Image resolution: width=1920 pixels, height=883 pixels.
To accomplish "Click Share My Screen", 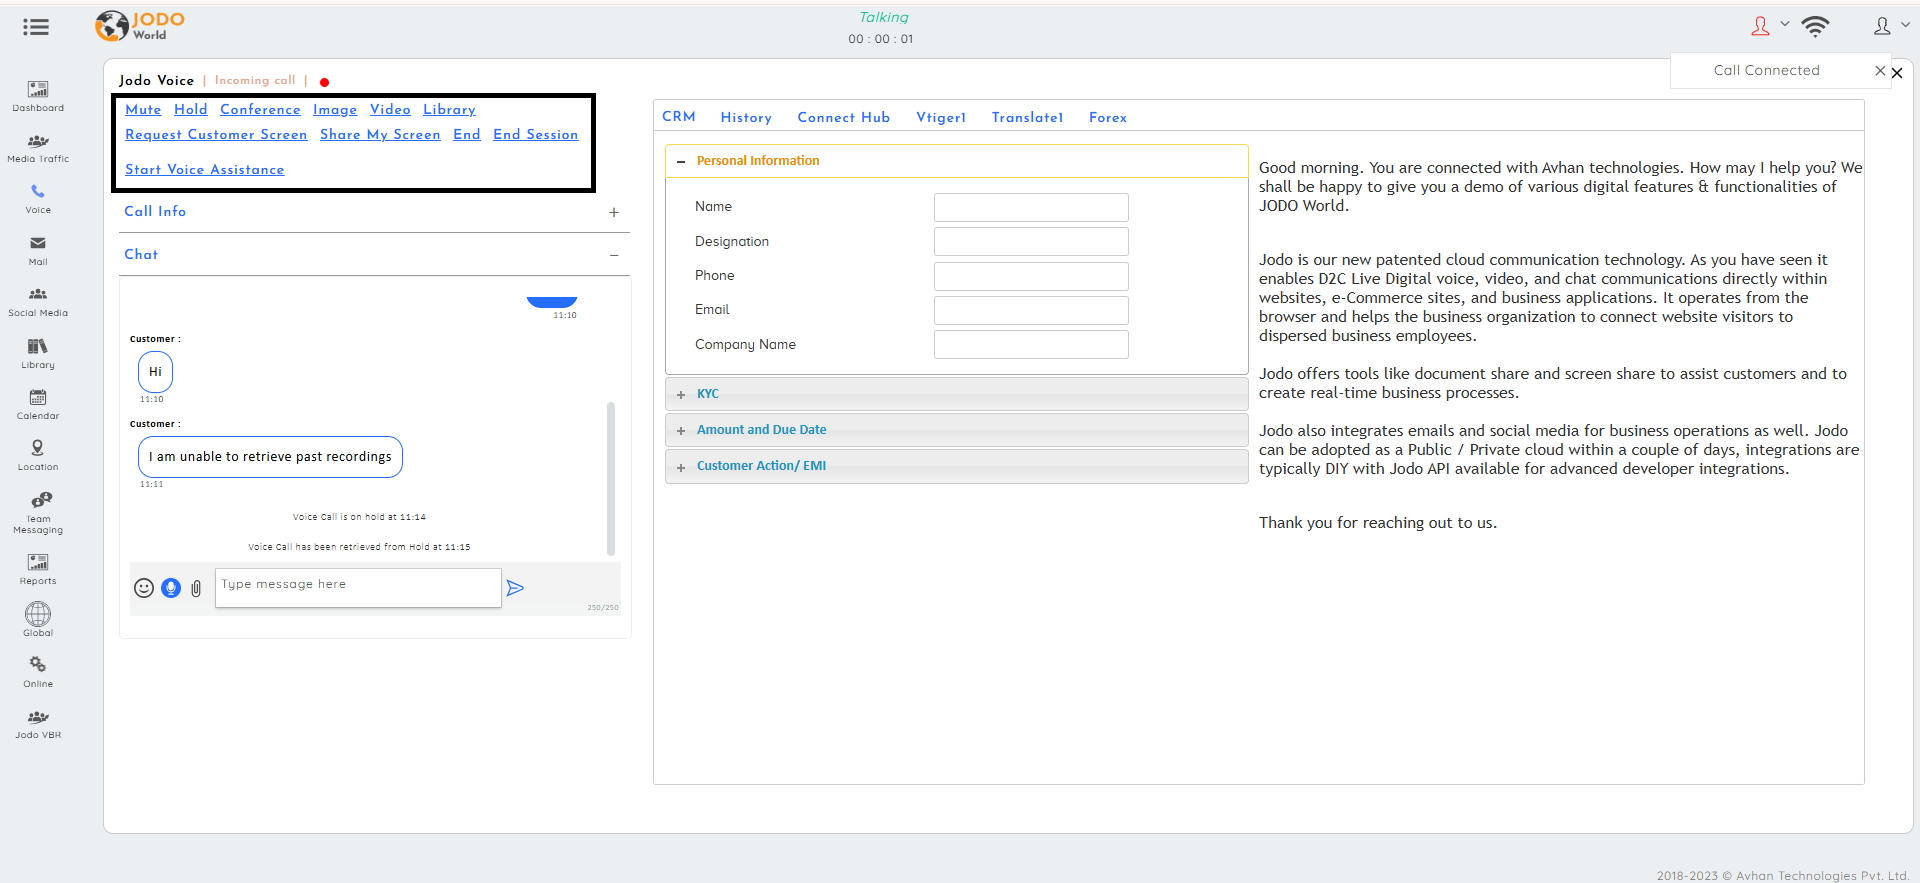I will tap(380, 135).
